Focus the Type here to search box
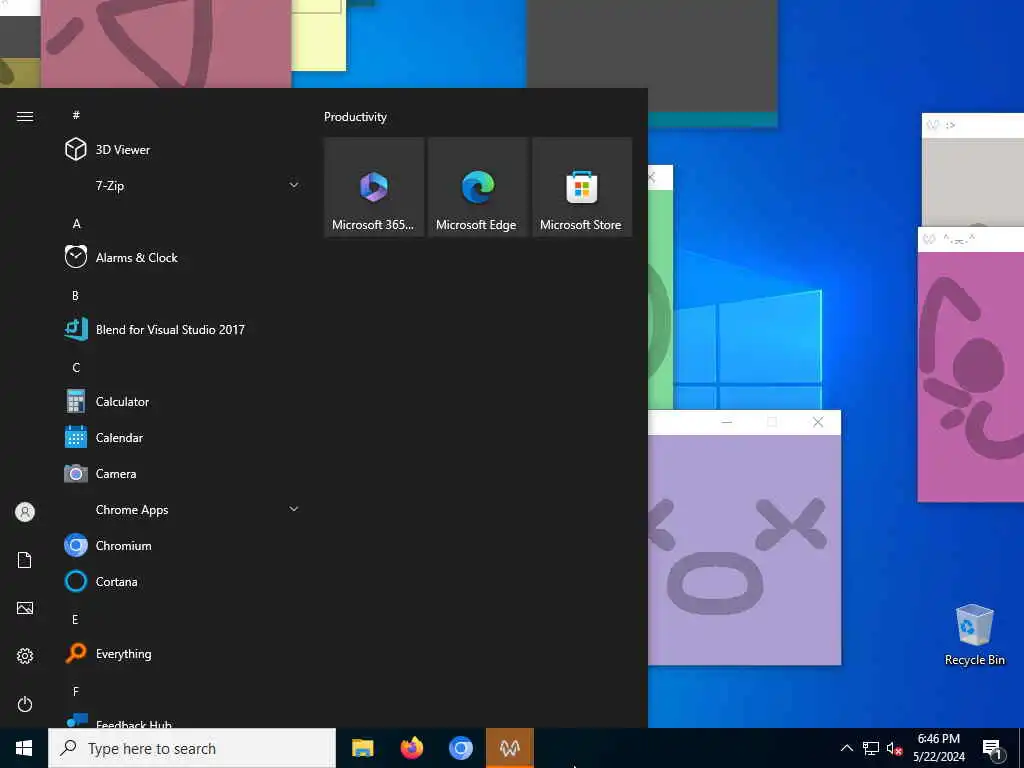This screenshot has height=768, width=1024. pyautogui.click(x=191, y=748)
